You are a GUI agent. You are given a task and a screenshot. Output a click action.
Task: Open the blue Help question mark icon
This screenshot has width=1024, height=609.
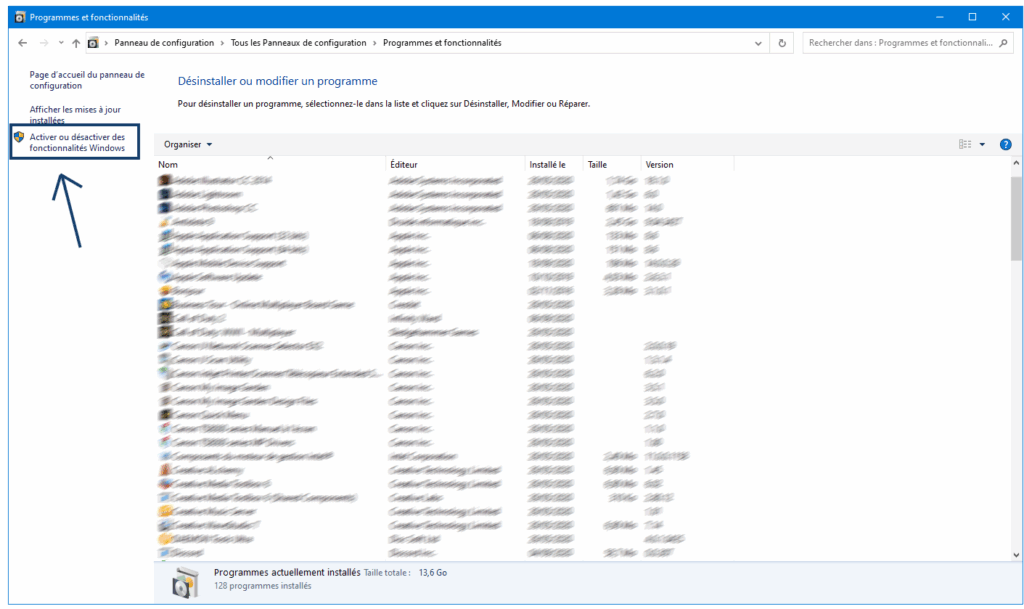(x=1005, y=145)
